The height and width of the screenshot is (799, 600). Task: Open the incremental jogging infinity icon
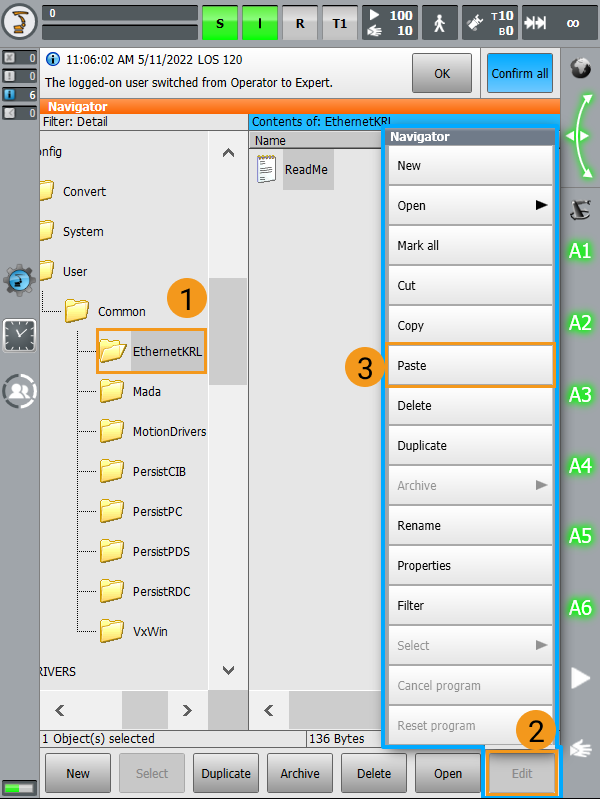click(560, 23)
